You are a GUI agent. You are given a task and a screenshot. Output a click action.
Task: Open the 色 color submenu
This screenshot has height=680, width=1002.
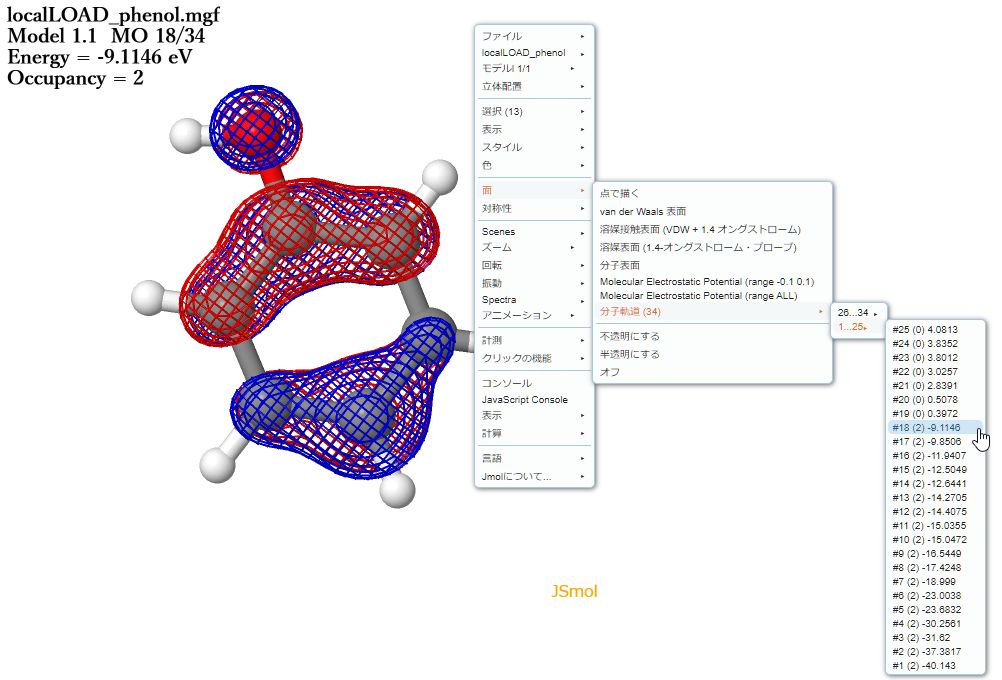click(486, 165)
